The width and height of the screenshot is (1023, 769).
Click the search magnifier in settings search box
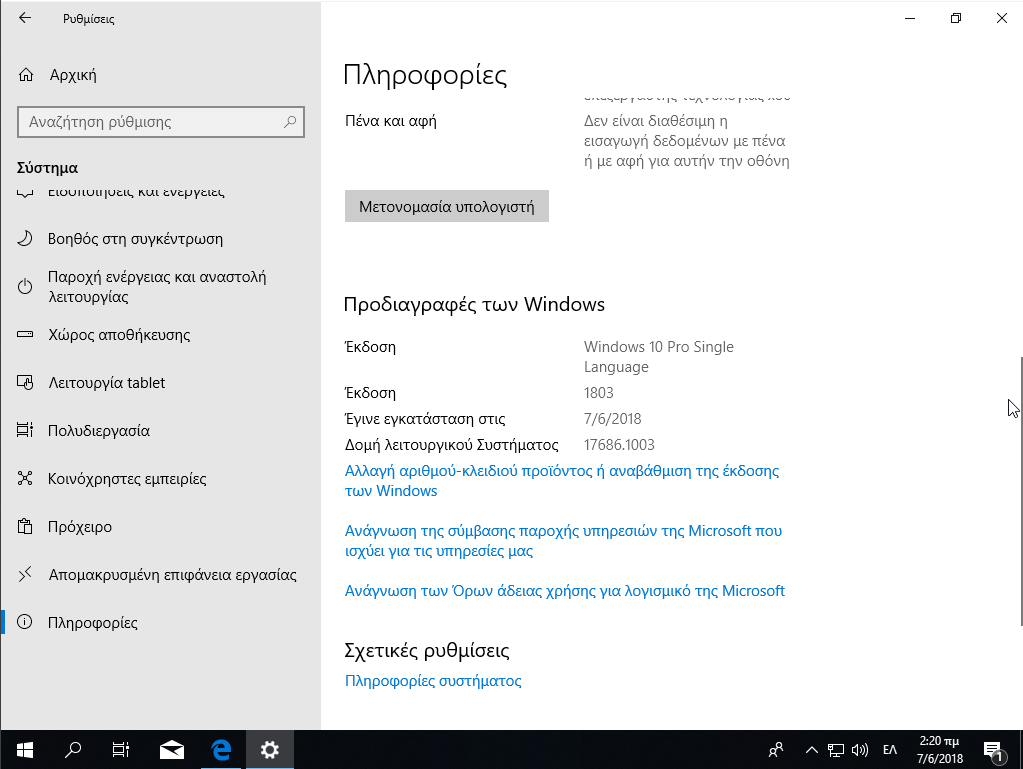pyautogui.click(x=290, y=122)
